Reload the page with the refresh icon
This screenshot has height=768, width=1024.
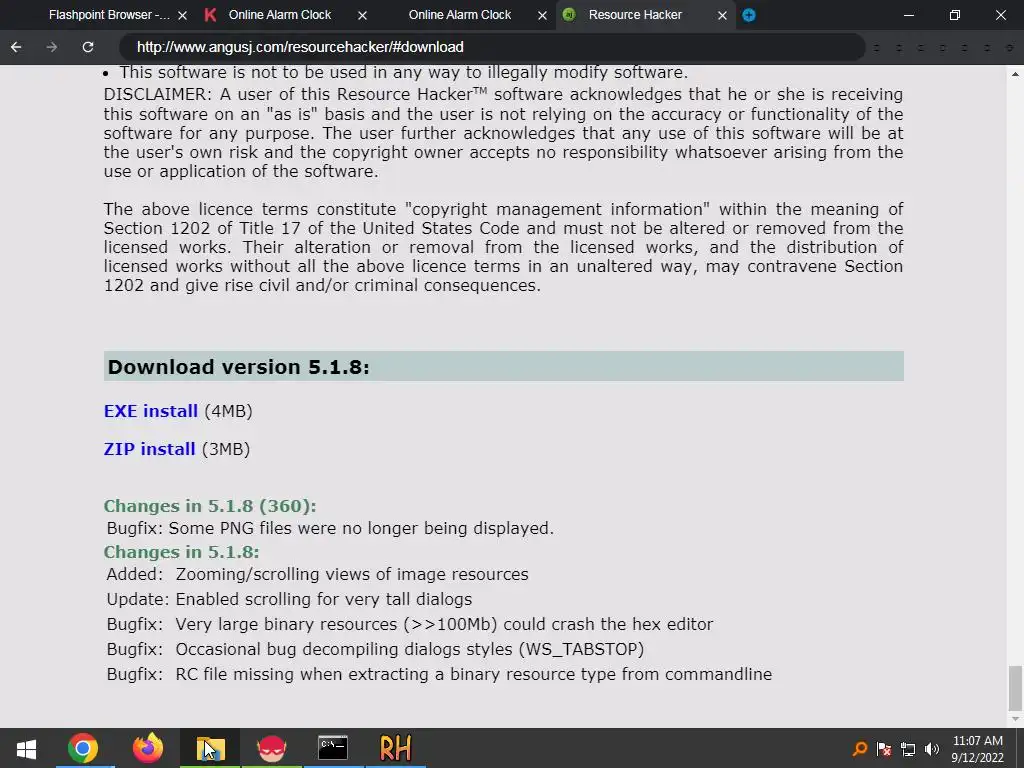coord(88,47)
